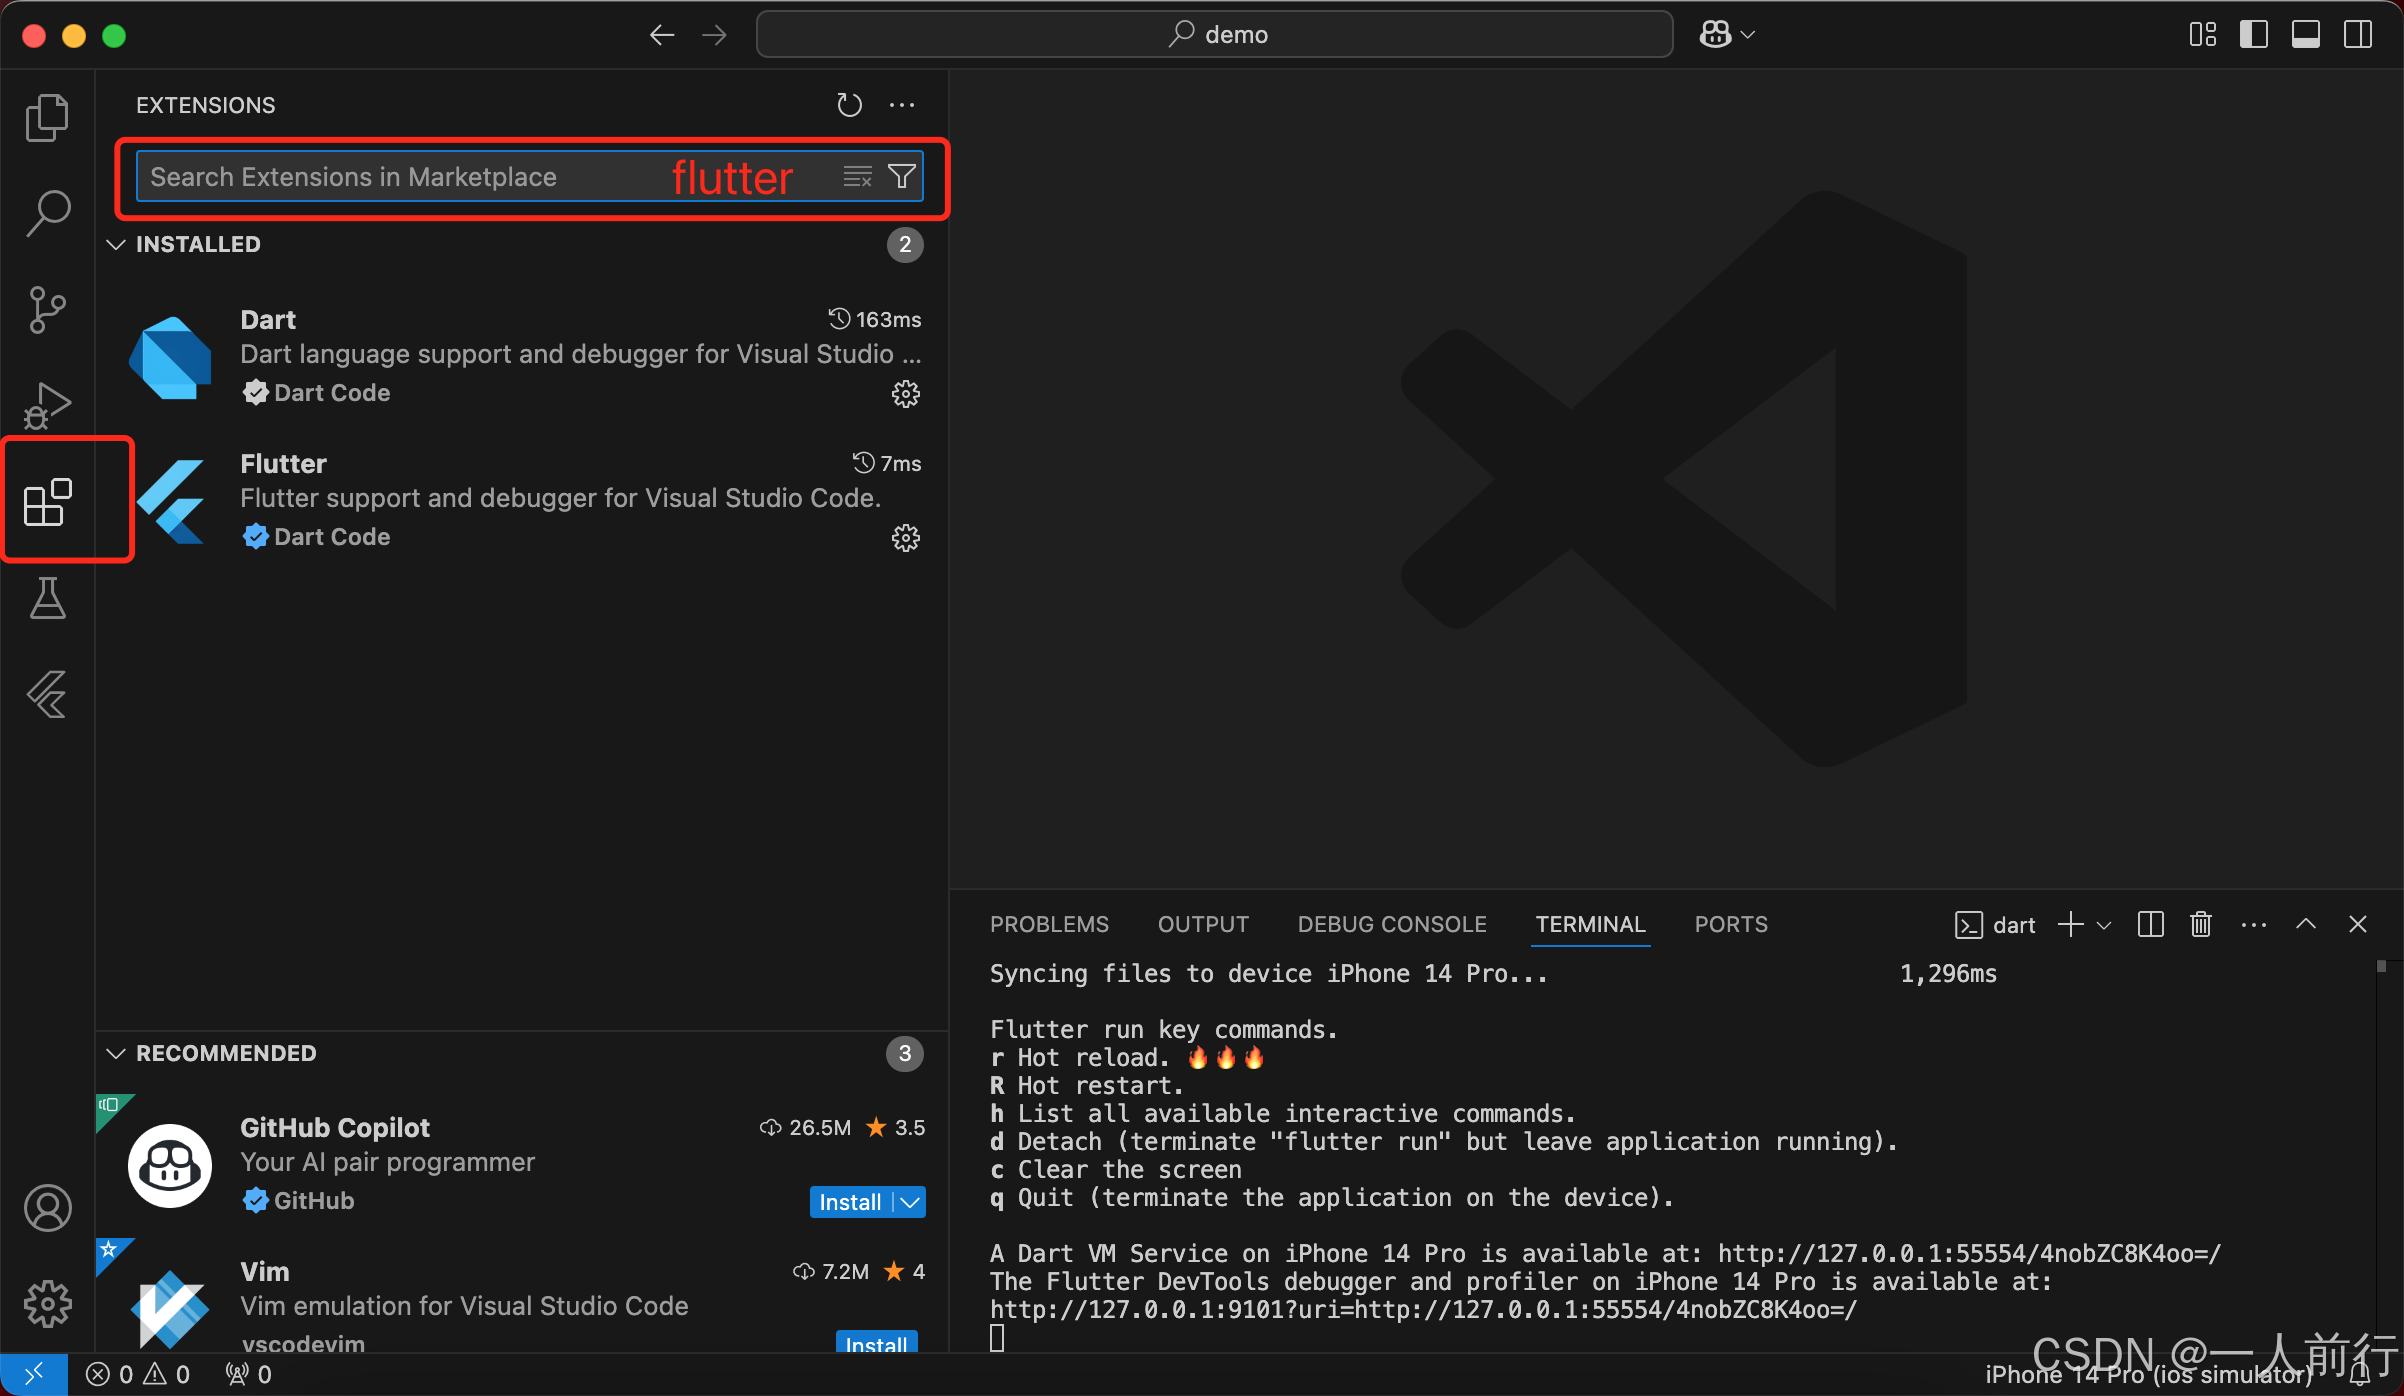Click the demo command center search box
Screen dimensions: 2404x1396
click(1214, 35)
